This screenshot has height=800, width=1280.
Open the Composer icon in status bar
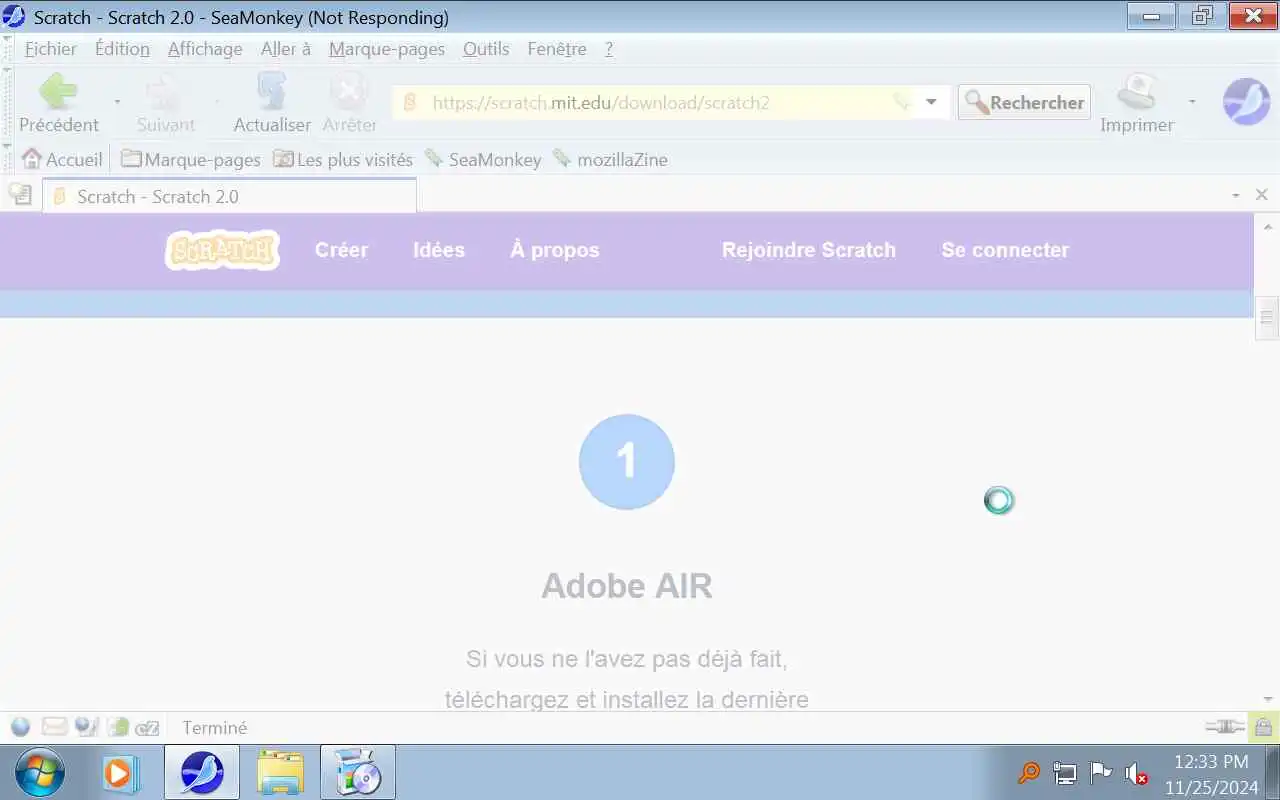tap(86, 727)
